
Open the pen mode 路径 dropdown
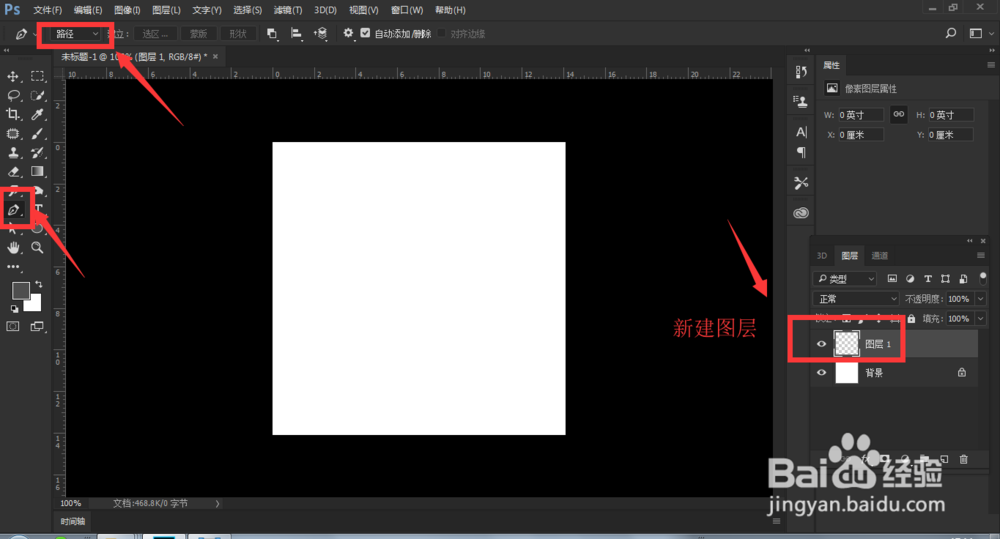coord(76,34)
